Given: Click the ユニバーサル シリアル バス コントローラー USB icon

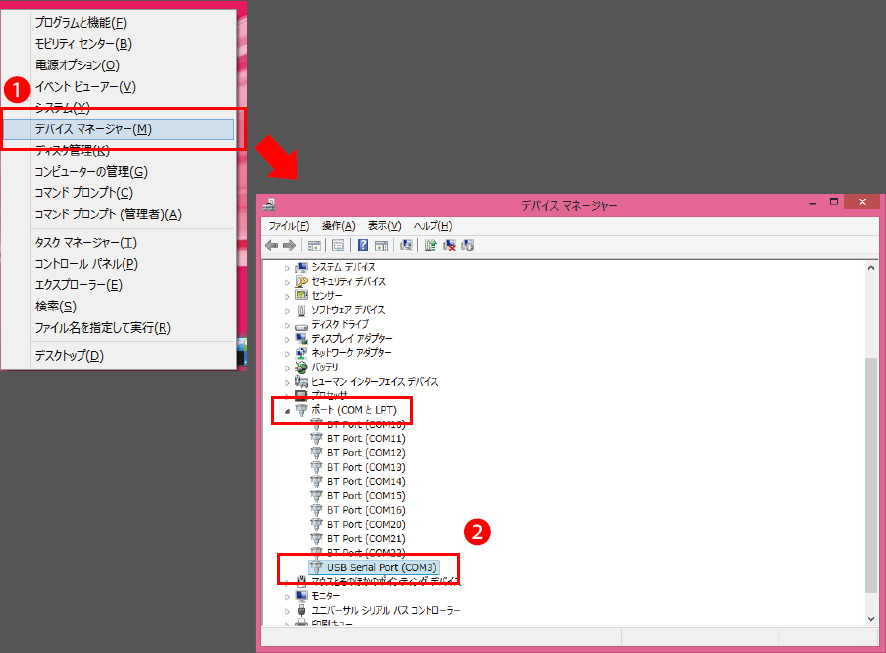Looking at the screenshot, I should coord(302,610).
